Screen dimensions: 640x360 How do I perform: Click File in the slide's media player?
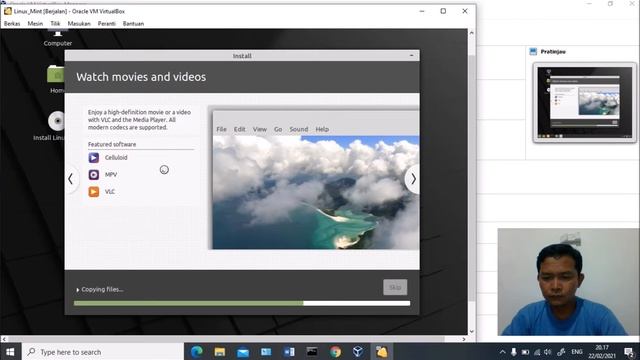click(x=221, y=129)
